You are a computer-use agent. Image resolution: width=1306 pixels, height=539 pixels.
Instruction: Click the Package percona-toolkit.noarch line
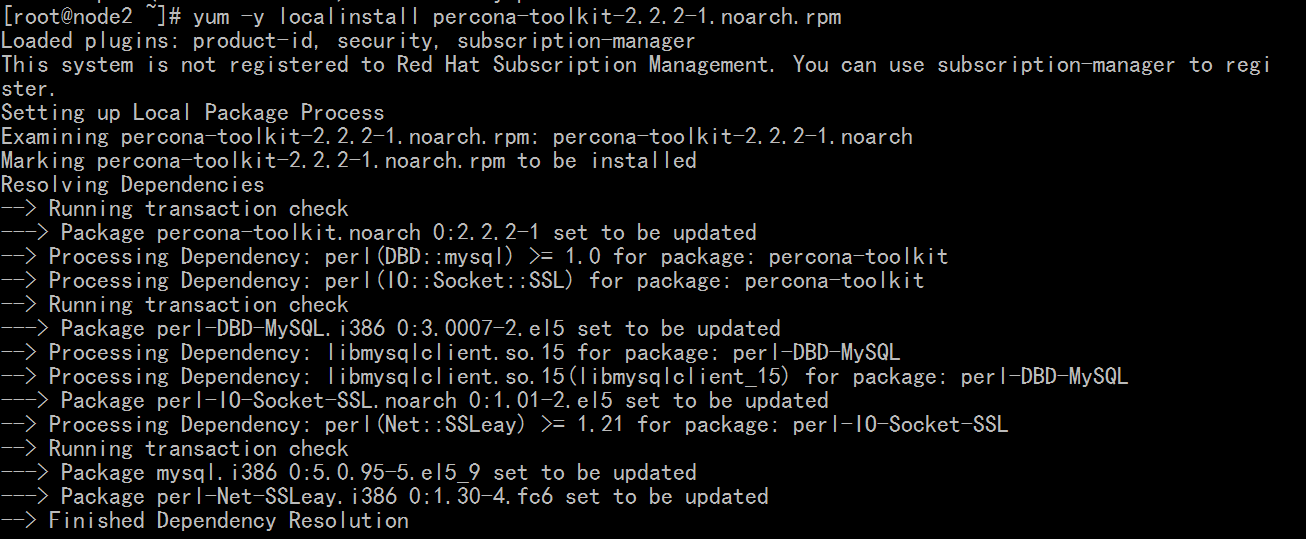tap(379, 233)
